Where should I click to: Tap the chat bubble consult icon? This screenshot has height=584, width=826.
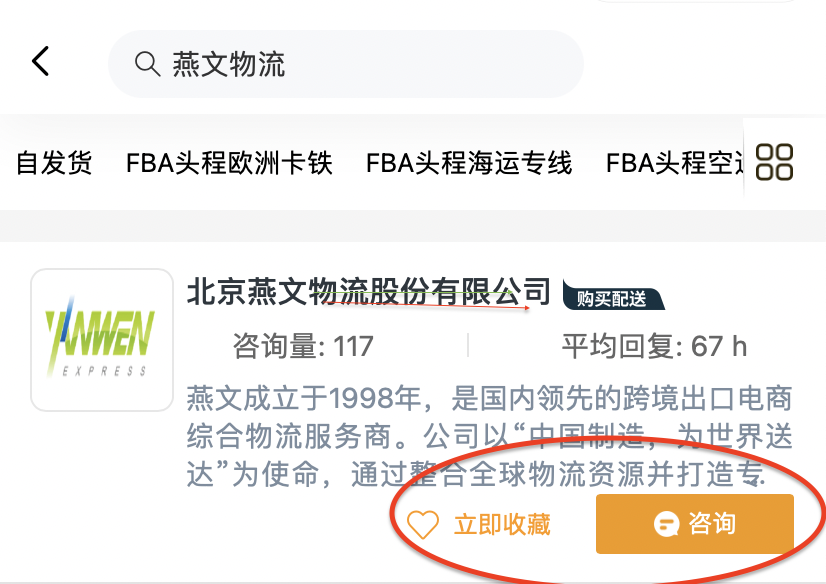coord(666,524)
